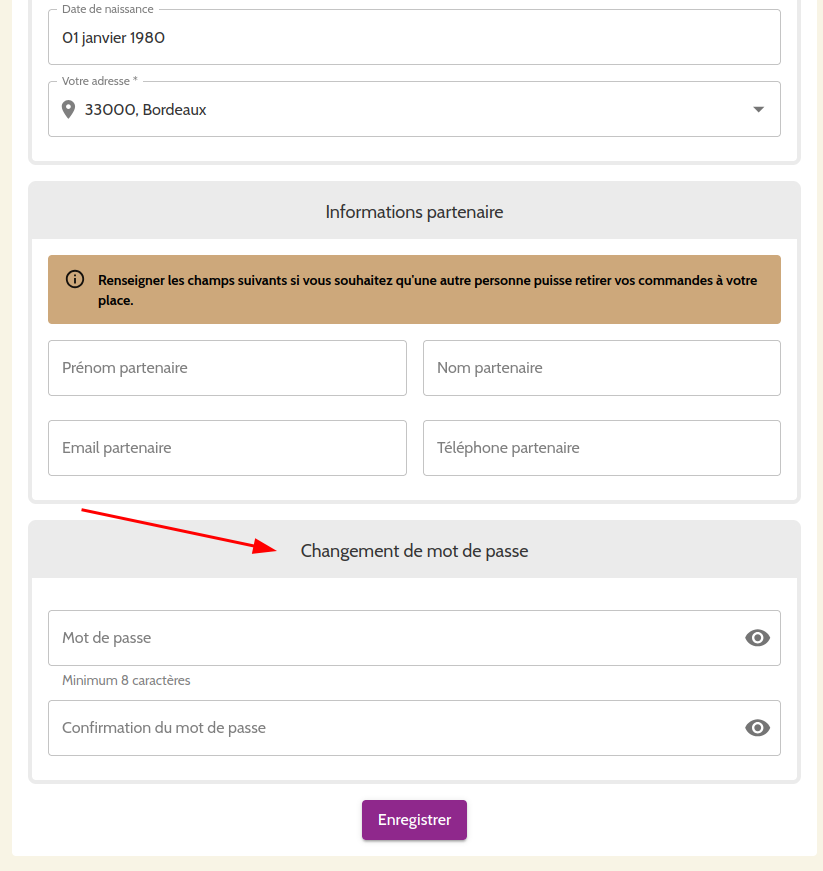Image resolution: width=823 pixels, height=871 pixels.
Task: Click the red arrow annotation
Action: [x=180, y=529]
